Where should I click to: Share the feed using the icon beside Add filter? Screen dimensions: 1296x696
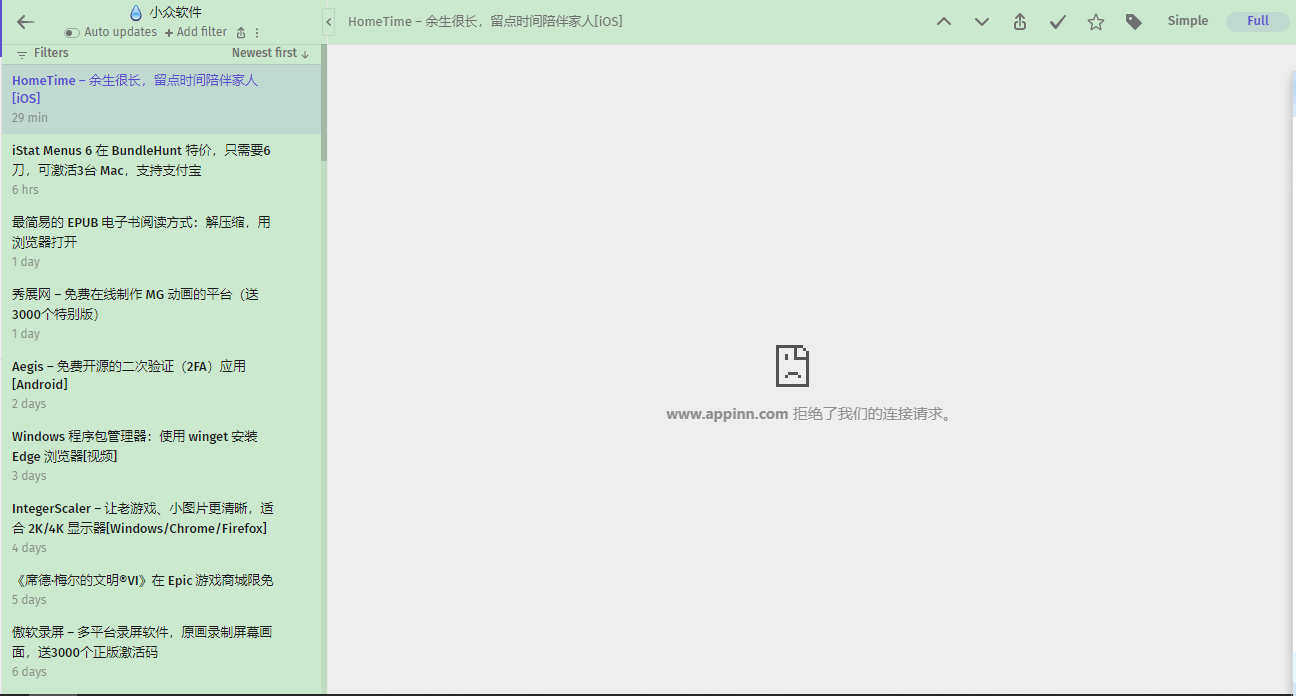[x=241, y=33]
